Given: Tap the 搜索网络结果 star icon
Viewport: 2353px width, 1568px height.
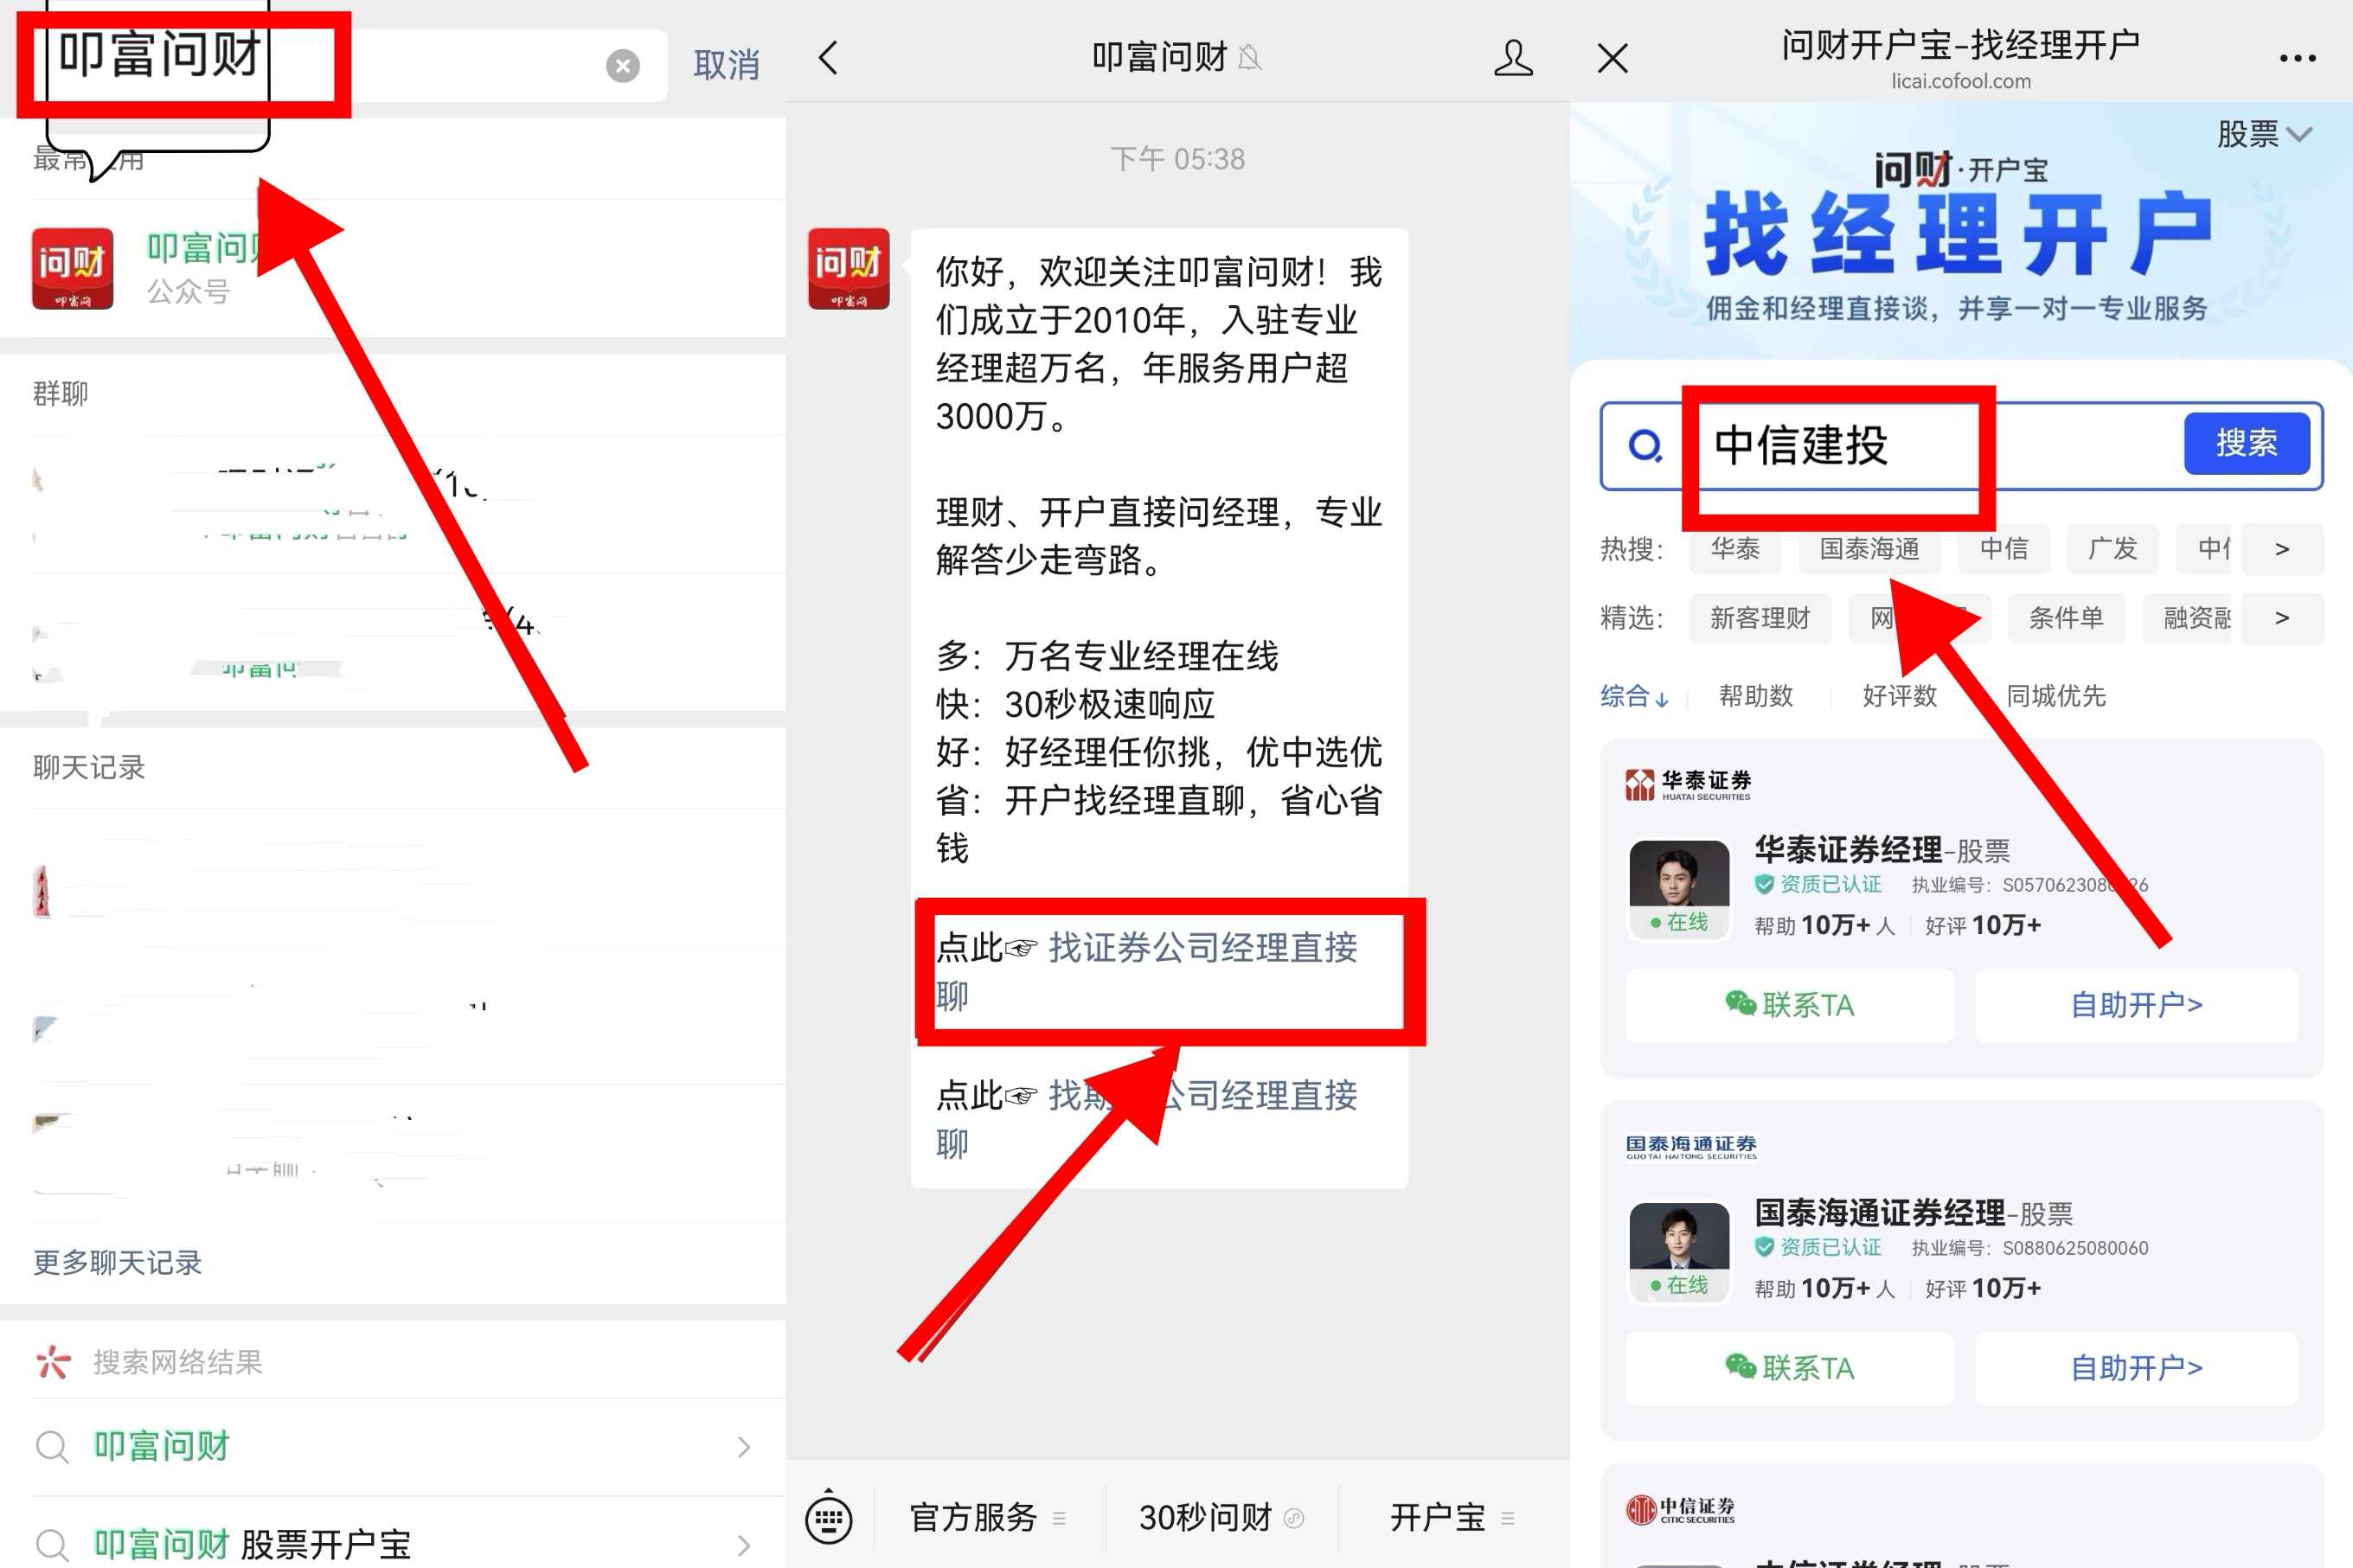Looking at the screenshot, I should [x=53, y=1361].
